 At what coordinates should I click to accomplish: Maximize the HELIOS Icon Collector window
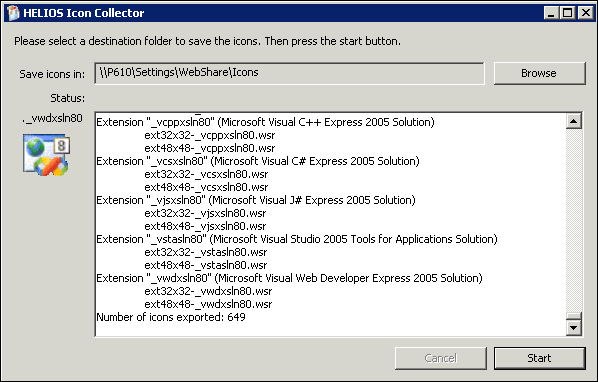pyautogui.click(x=567, y=13)
